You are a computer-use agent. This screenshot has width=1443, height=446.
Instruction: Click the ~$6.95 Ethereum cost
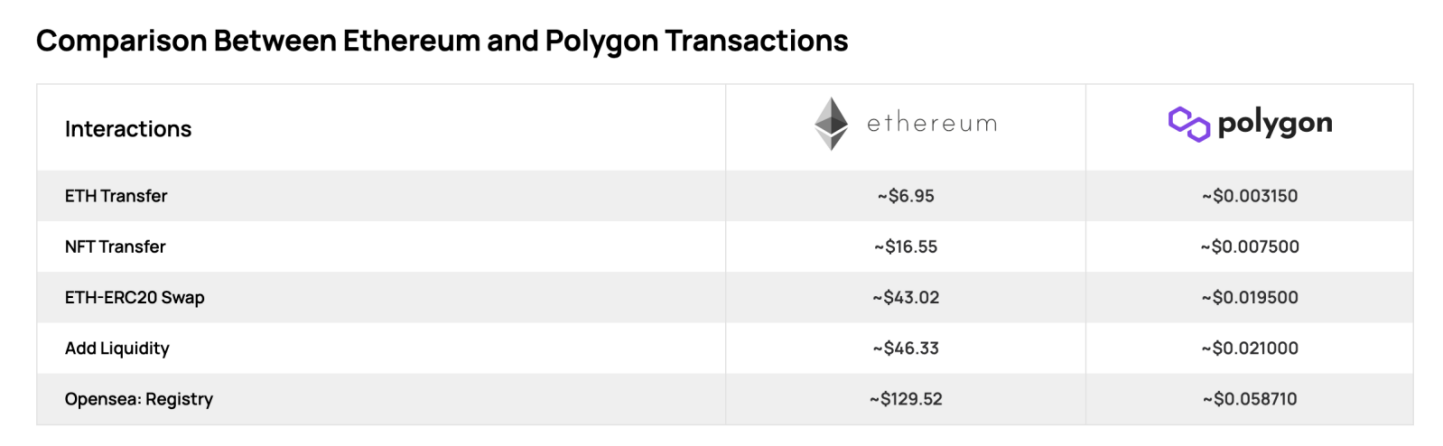pos(905,196)
